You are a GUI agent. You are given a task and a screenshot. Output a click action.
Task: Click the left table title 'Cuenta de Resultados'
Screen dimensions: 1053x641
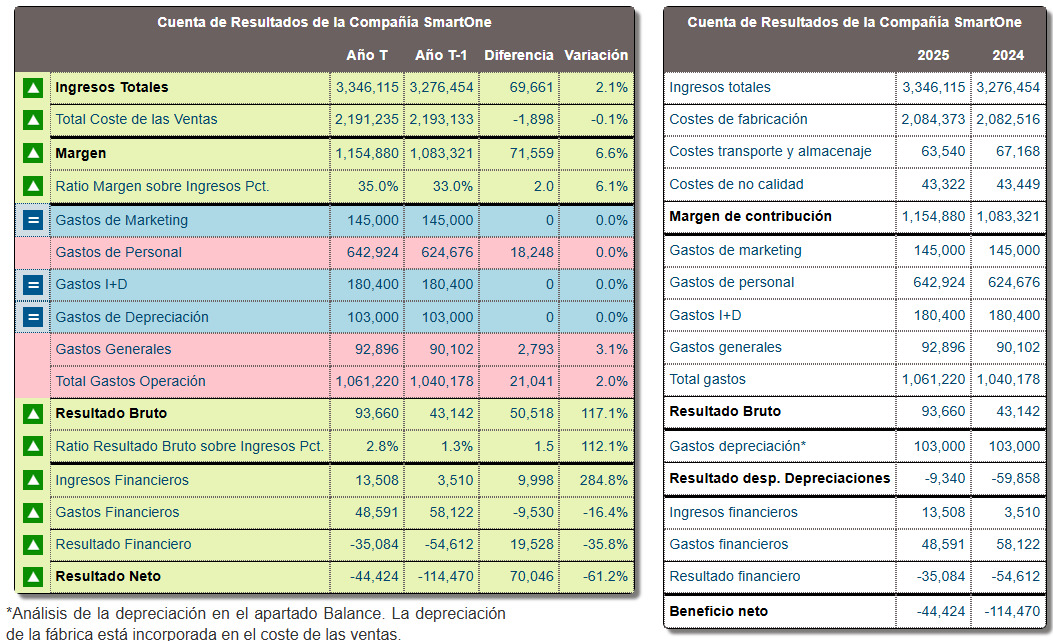click(x=324, y=22)
